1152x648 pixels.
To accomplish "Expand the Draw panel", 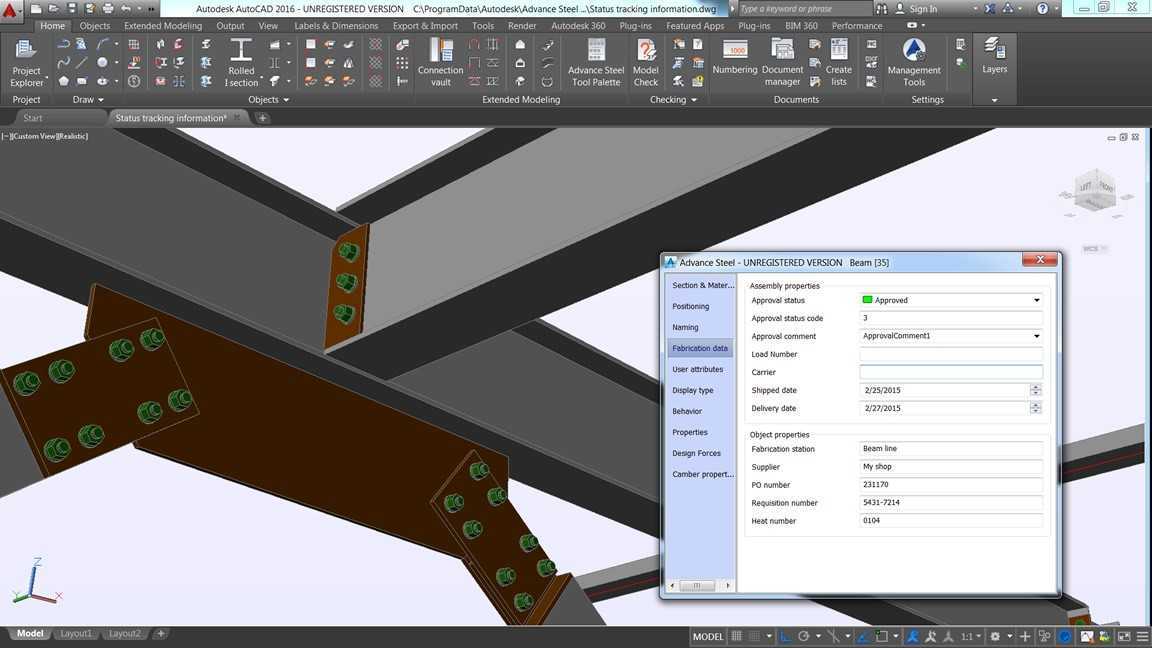I will pyautogui.click(x=88, y=100).
